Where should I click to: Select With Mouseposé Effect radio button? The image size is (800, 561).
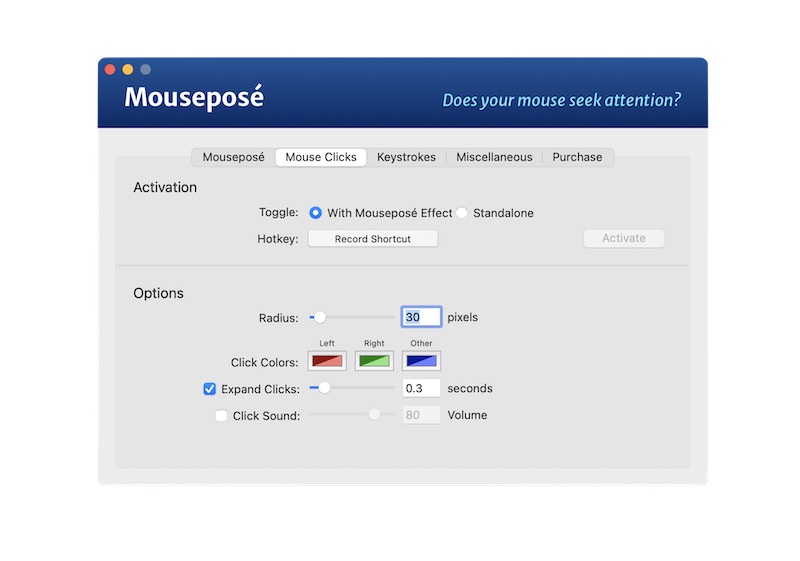click(x=315, y=213)
